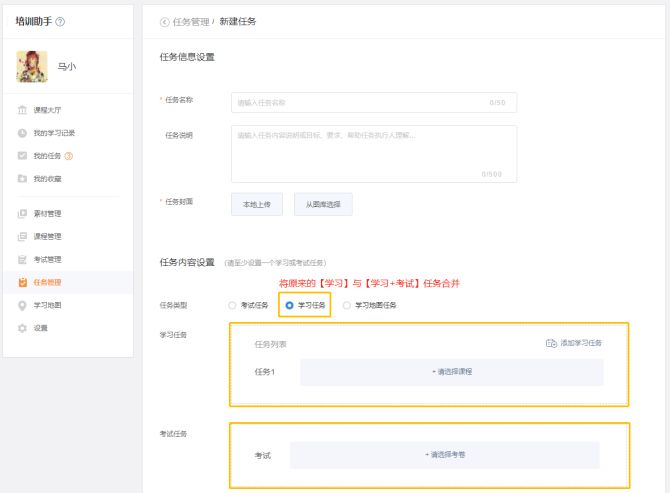The width and height of the screenshot is (670, 493).
Task: Click 添加学习任务 to add a task
Action: 574,343
